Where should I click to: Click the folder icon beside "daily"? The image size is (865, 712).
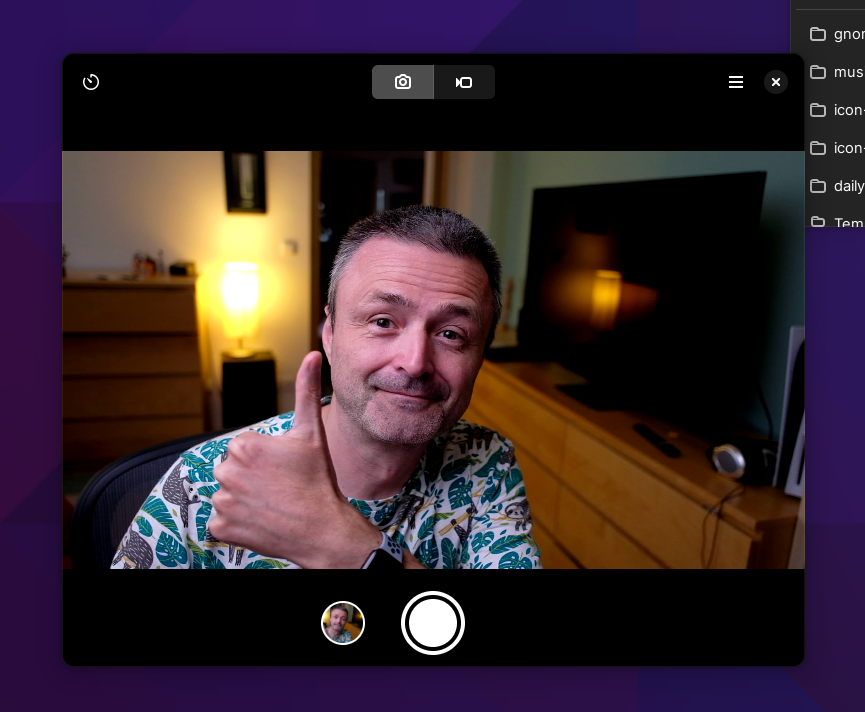817,186
